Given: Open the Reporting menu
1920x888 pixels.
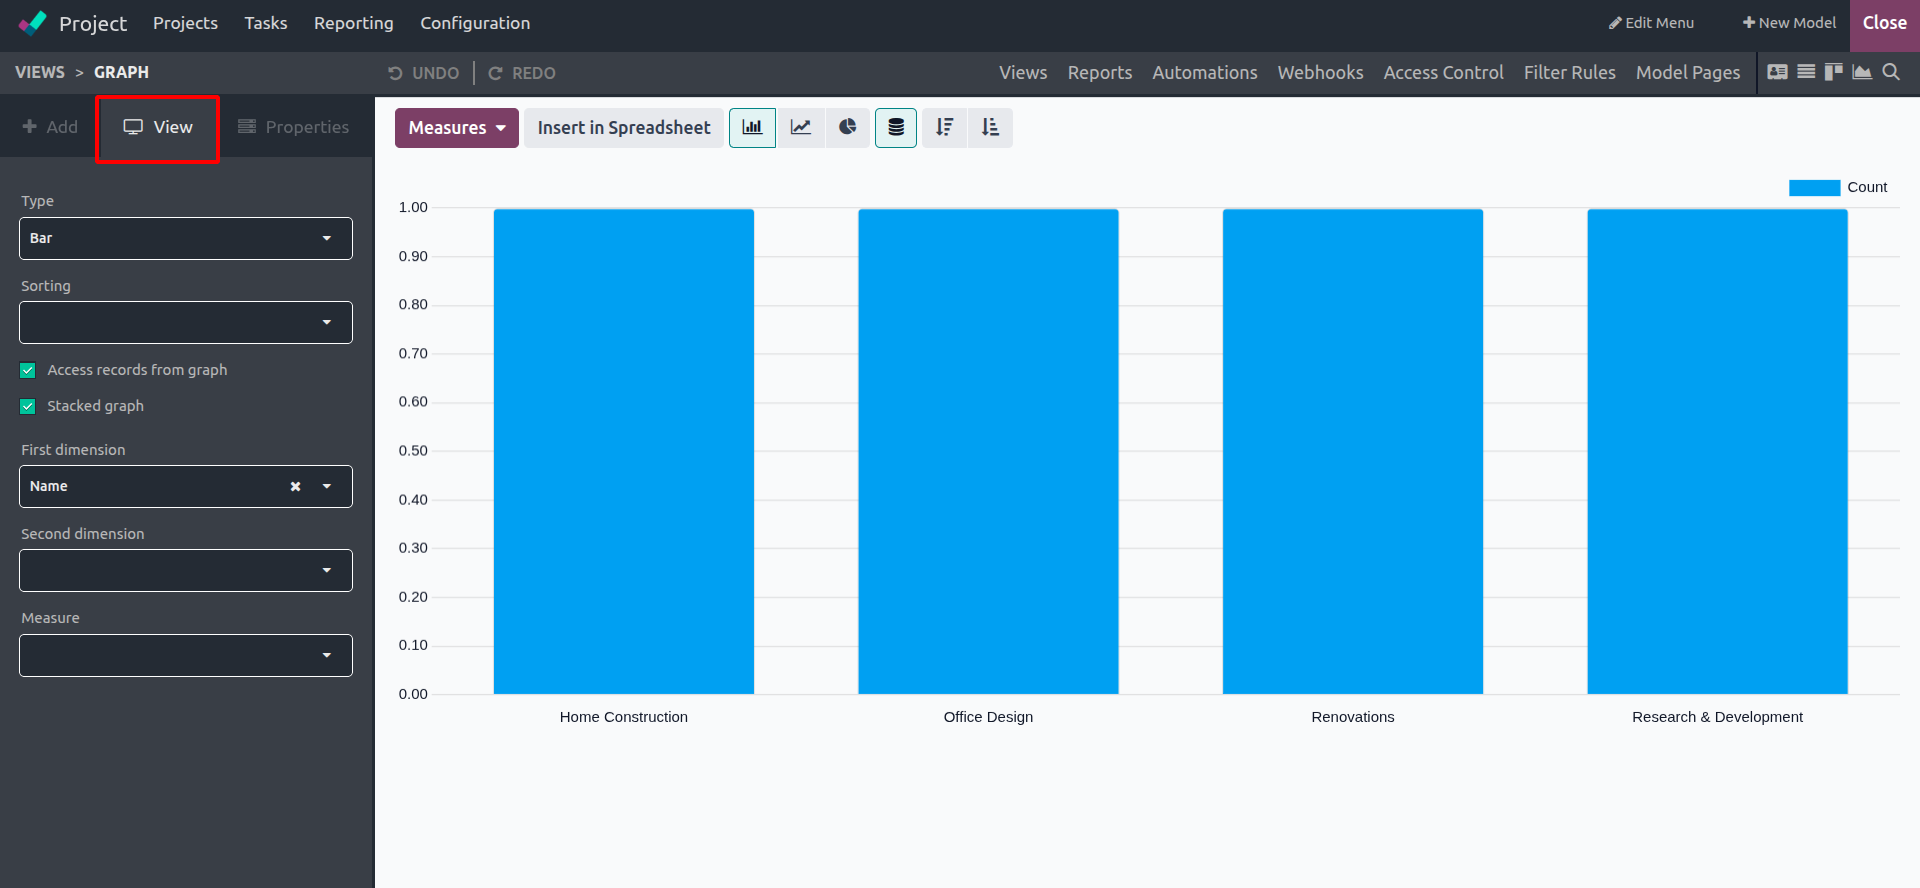Looking at the screenshot, I should tap(353, 23).
